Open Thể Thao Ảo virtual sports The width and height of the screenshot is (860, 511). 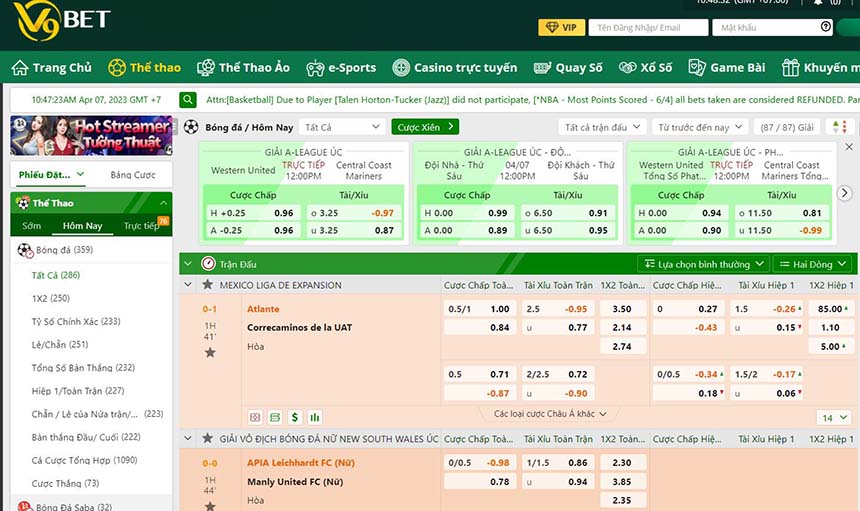(x=243, y=67)
